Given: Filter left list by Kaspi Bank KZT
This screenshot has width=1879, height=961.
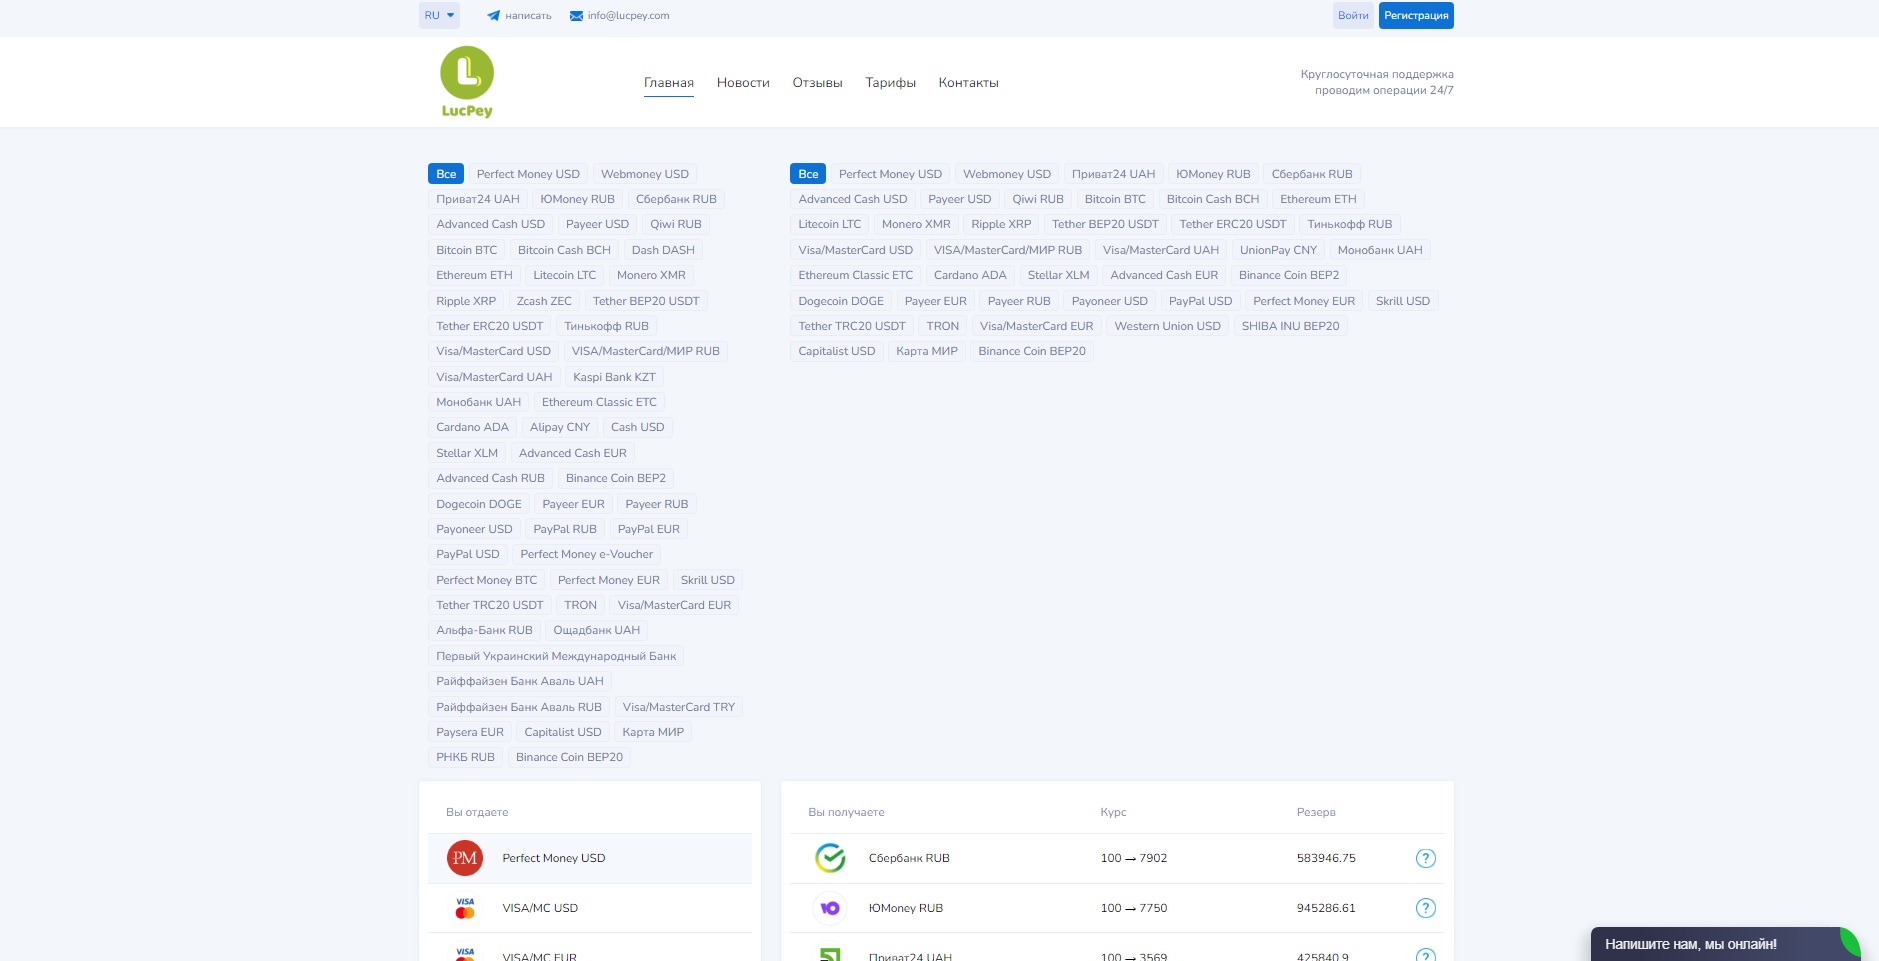Looking at the screenshot, I should click(x=614, y=377).
